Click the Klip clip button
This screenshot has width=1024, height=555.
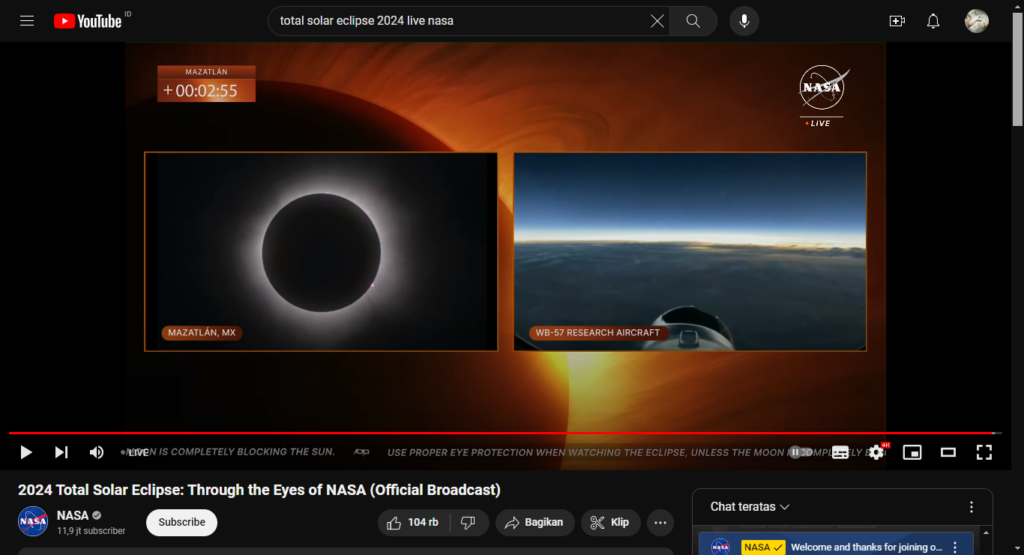coord(610,522)
